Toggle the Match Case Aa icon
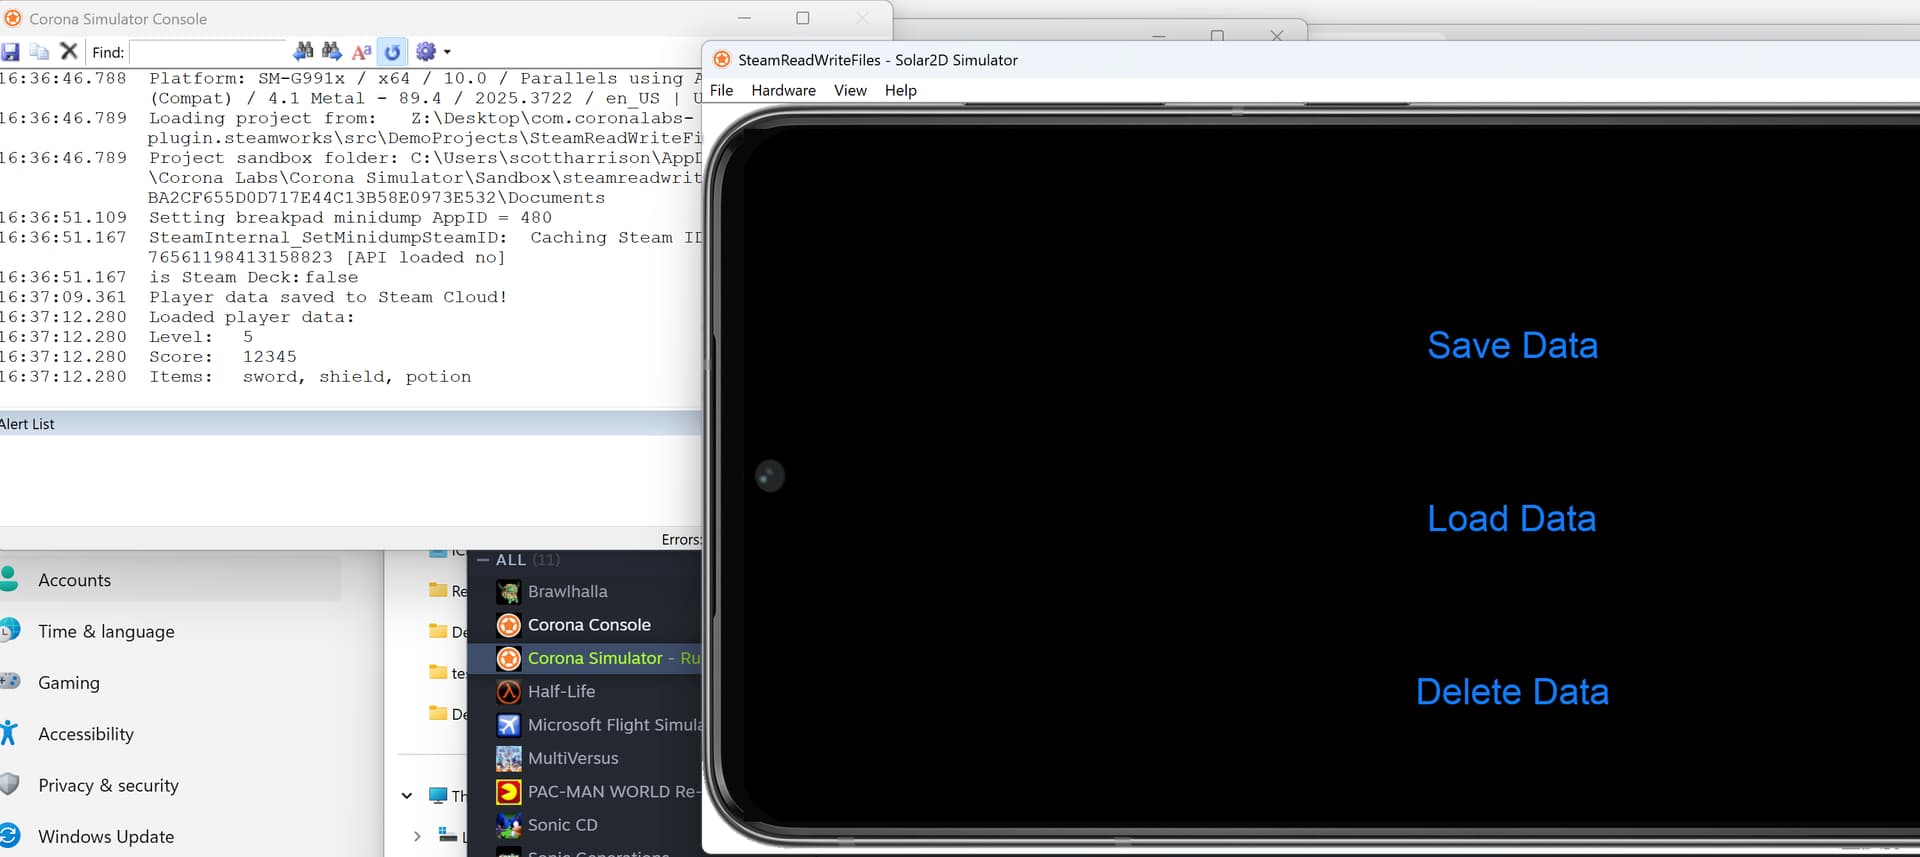 point(362,51)
